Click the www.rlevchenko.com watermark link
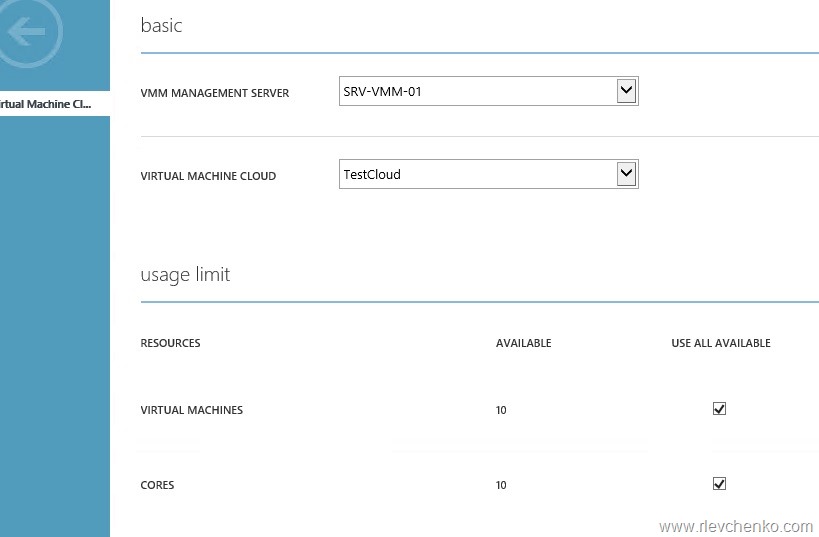Image resolution: width=819 pixels, height=537 pixels. coord(736,526)
